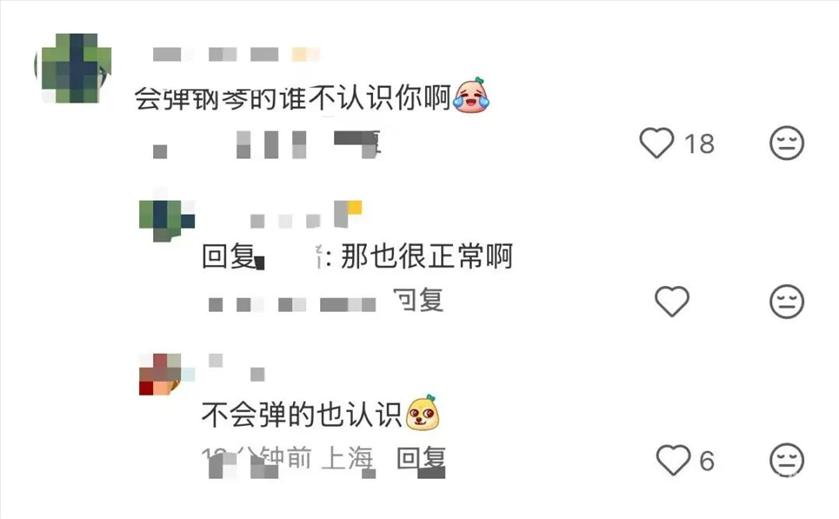Click the mentioned user after 回复 in the reply
The height and width of the screenshot is (519, 839).
point(289,257)
